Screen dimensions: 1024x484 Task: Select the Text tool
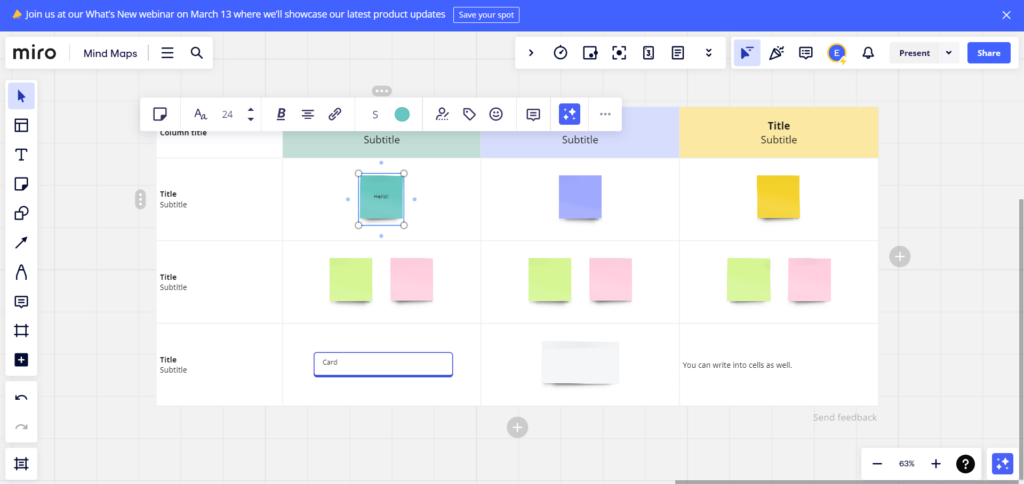point(21,155)
